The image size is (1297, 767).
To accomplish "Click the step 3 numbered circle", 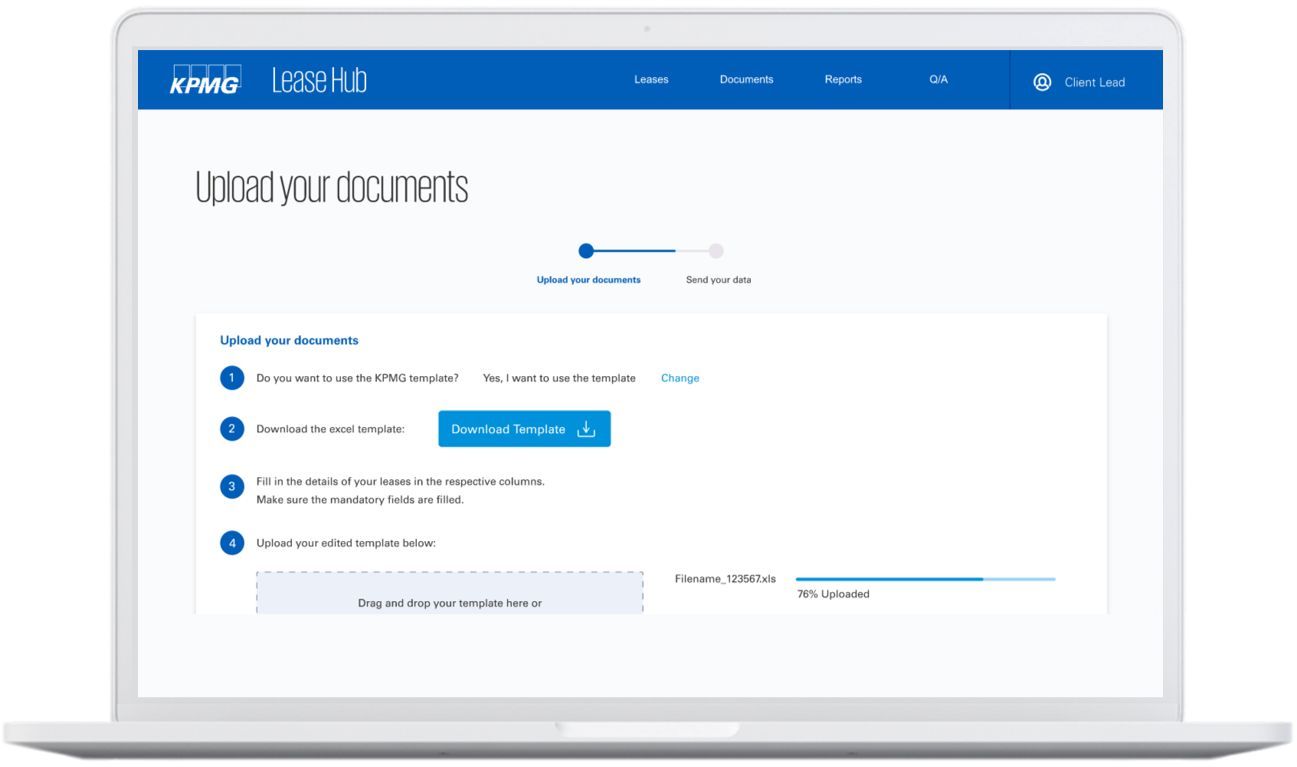I will coord(232,487).
